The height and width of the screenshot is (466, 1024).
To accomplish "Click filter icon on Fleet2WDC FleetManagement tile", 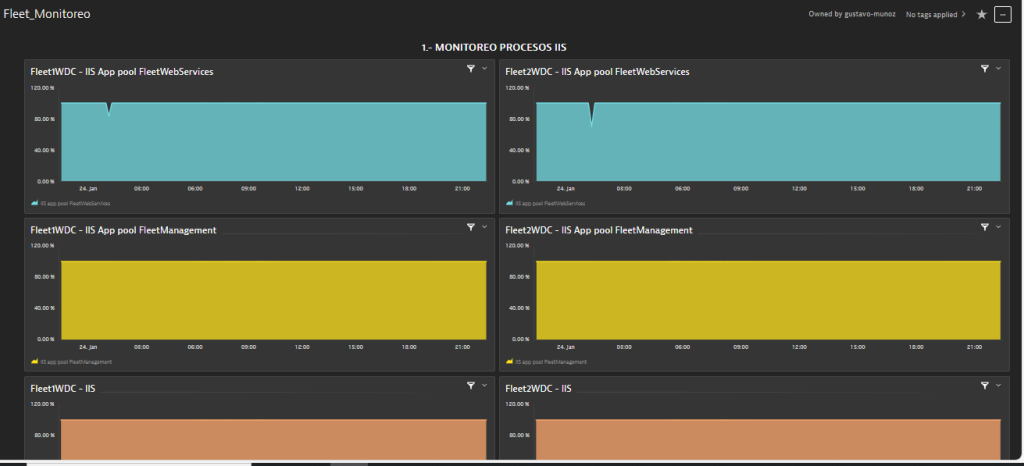I will tap(985, 227).
